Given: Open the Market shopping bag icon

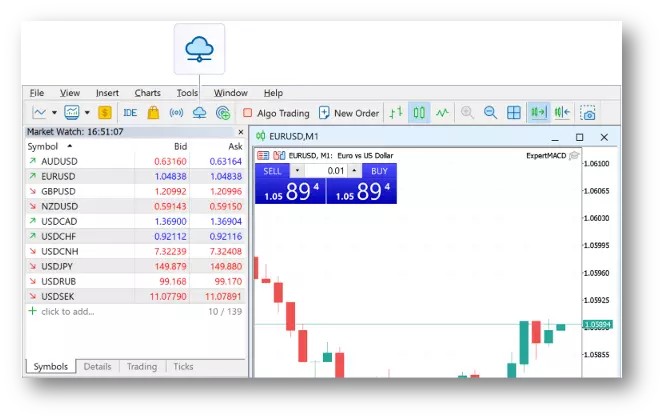Looking at the screenshot, I should [153, 113].
